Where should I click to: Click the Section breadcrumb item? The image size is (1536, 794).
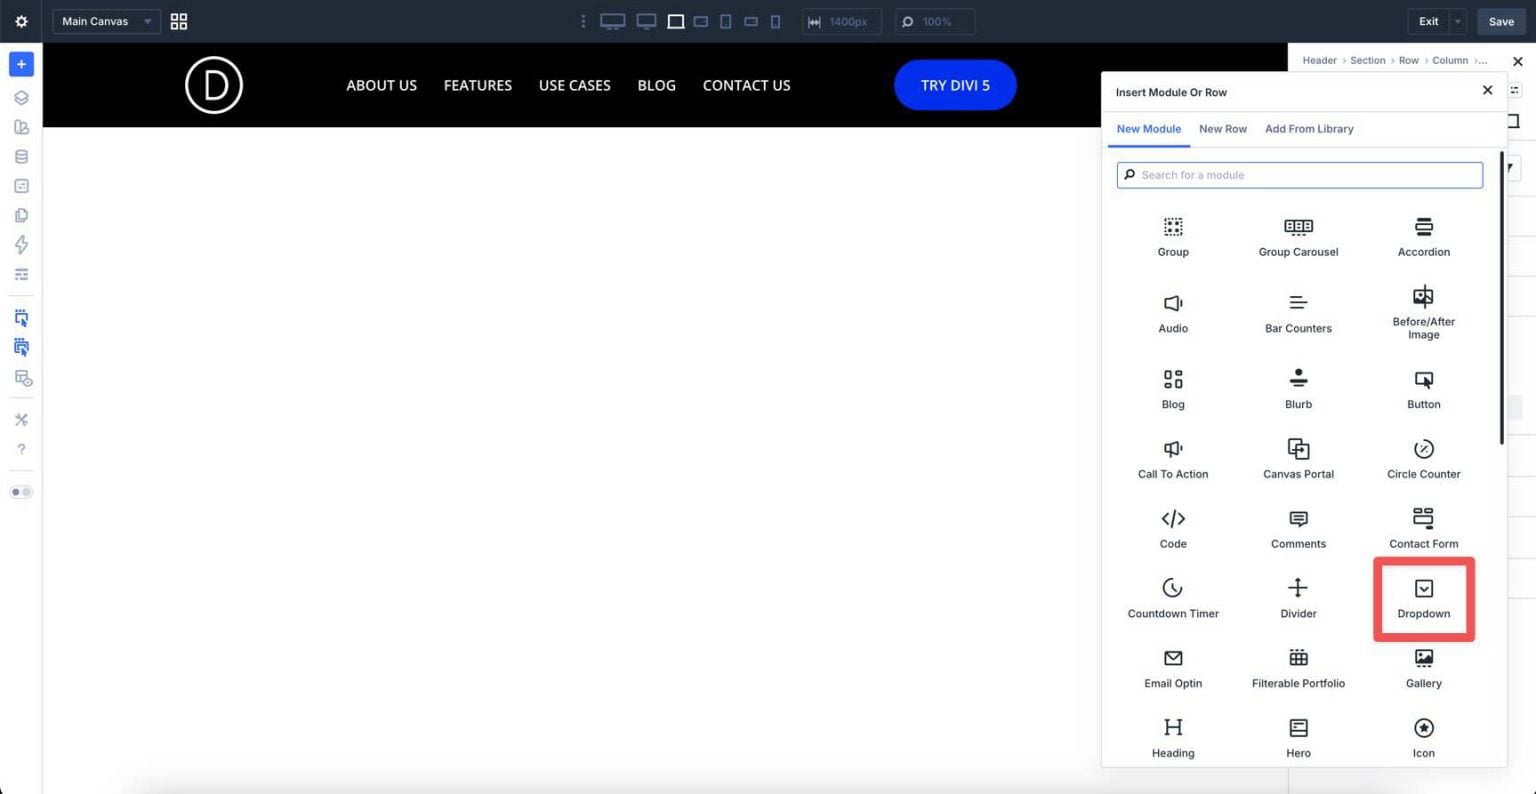pyautogui.click(x=1367, y=60)
